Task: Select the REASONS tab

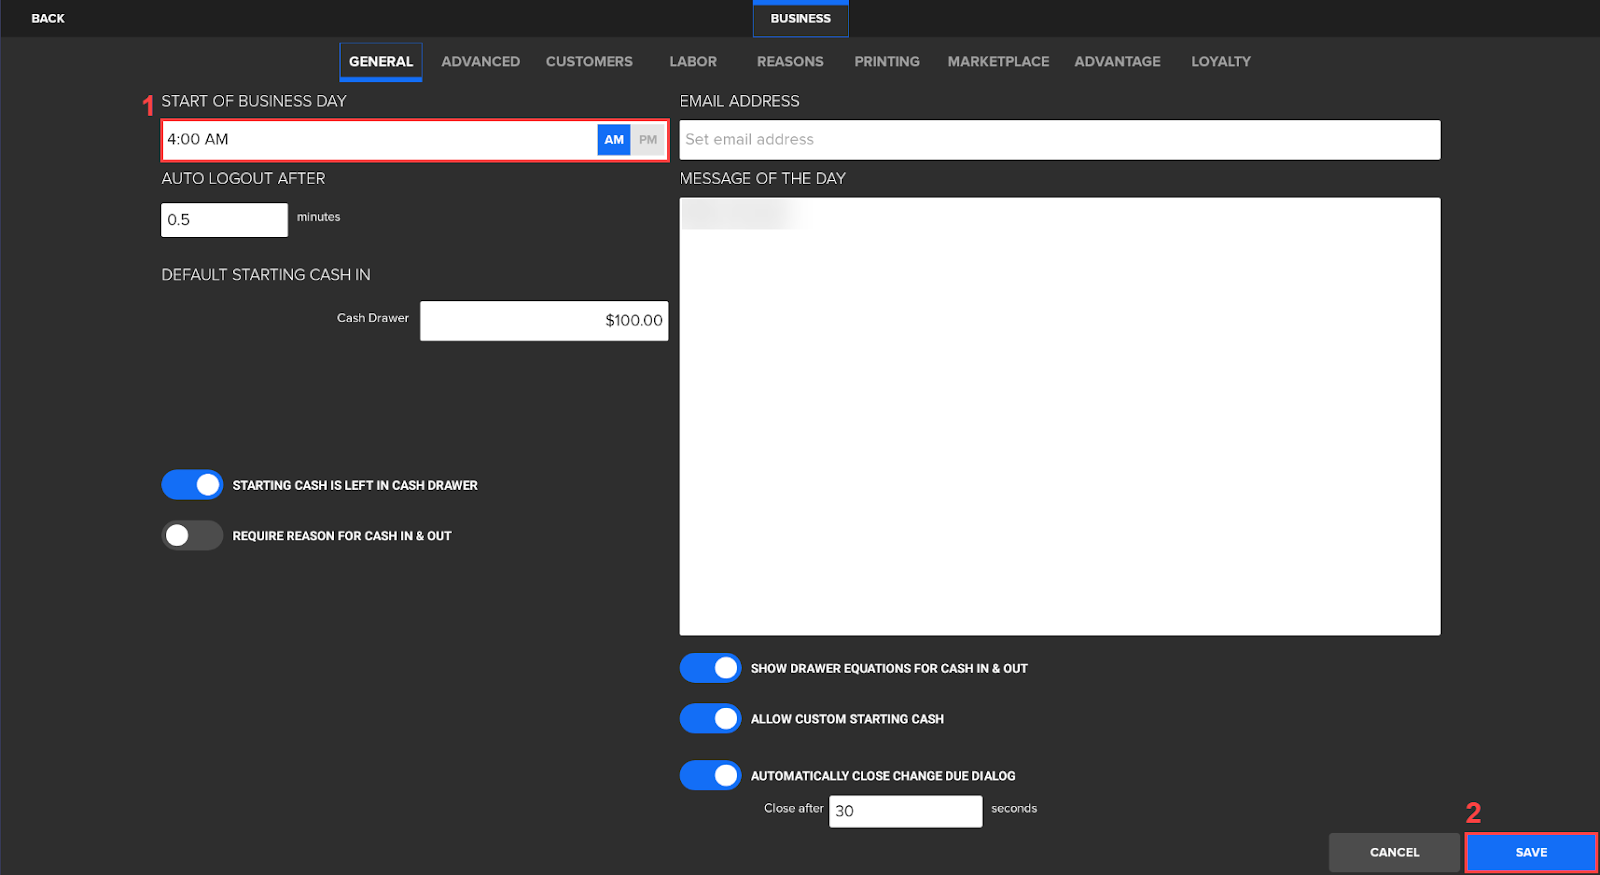Action: [790, 61]
